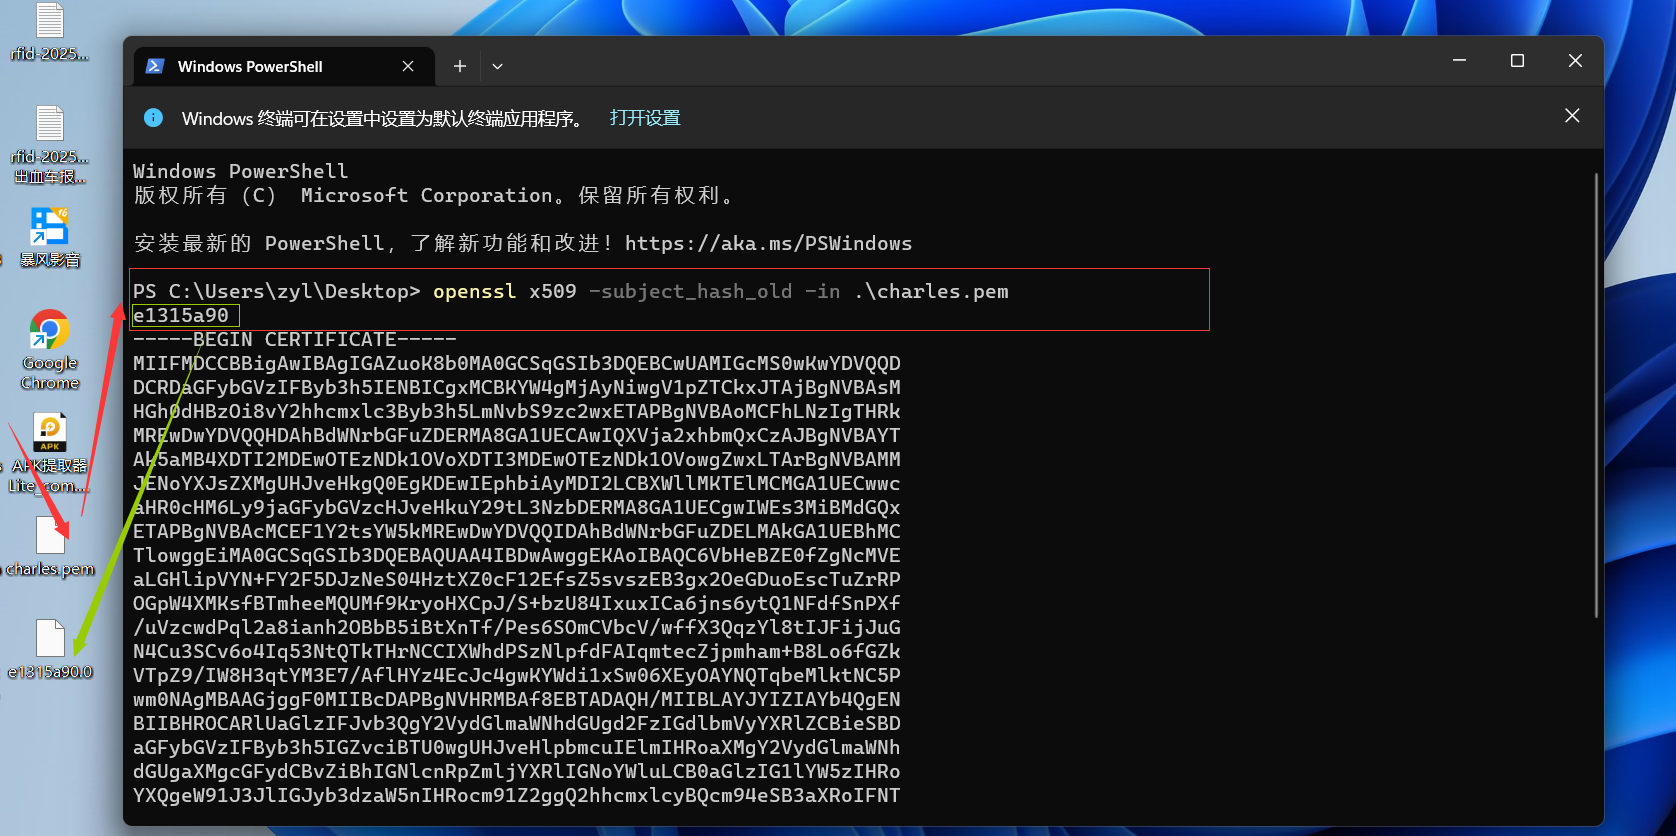Viewport: 1676px width, 836px height.
Task: Click the 打开设置 link
Action: point(645,118)
